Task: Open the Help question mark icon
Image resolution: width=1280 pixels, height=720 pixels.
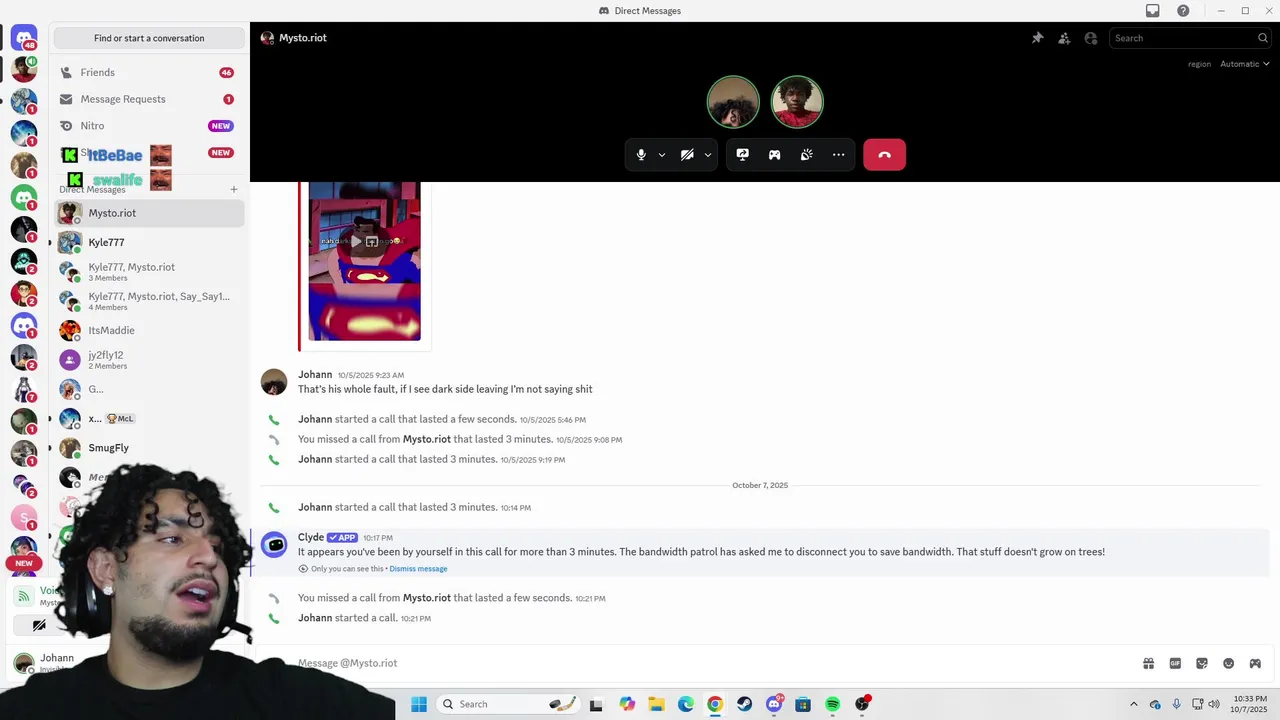Action: pyautogui.click(x=1183, y=11)
